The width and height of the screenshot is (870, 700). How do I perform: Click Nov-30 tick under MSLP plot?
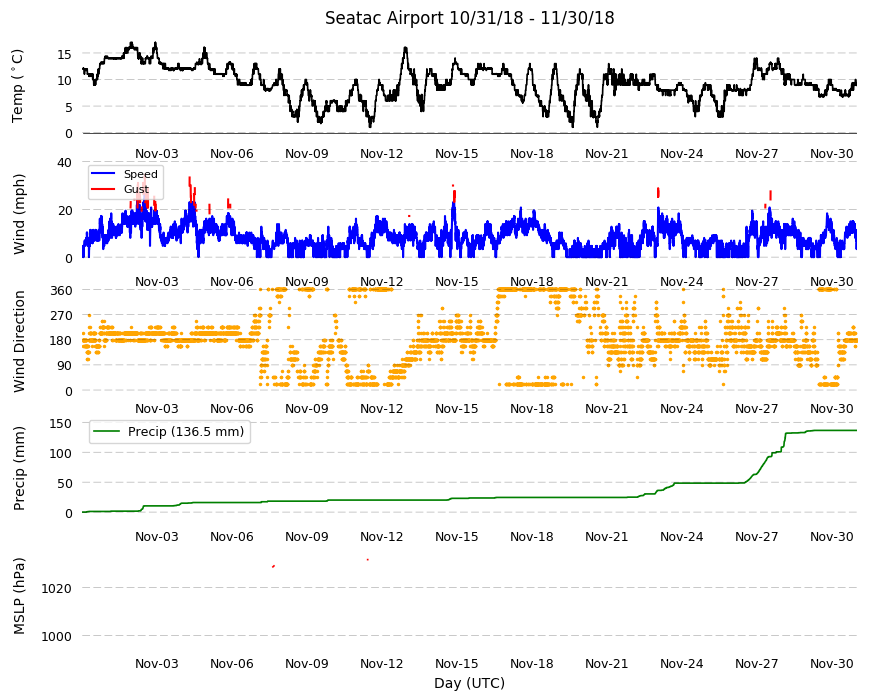(x=831, y=664)
